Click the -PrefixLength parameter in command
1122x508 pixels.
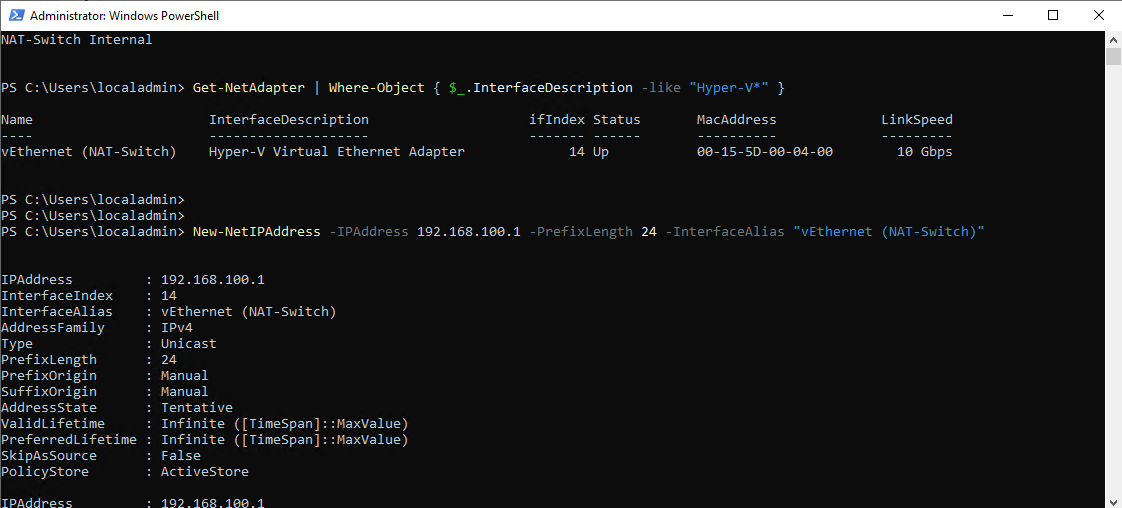580,232
